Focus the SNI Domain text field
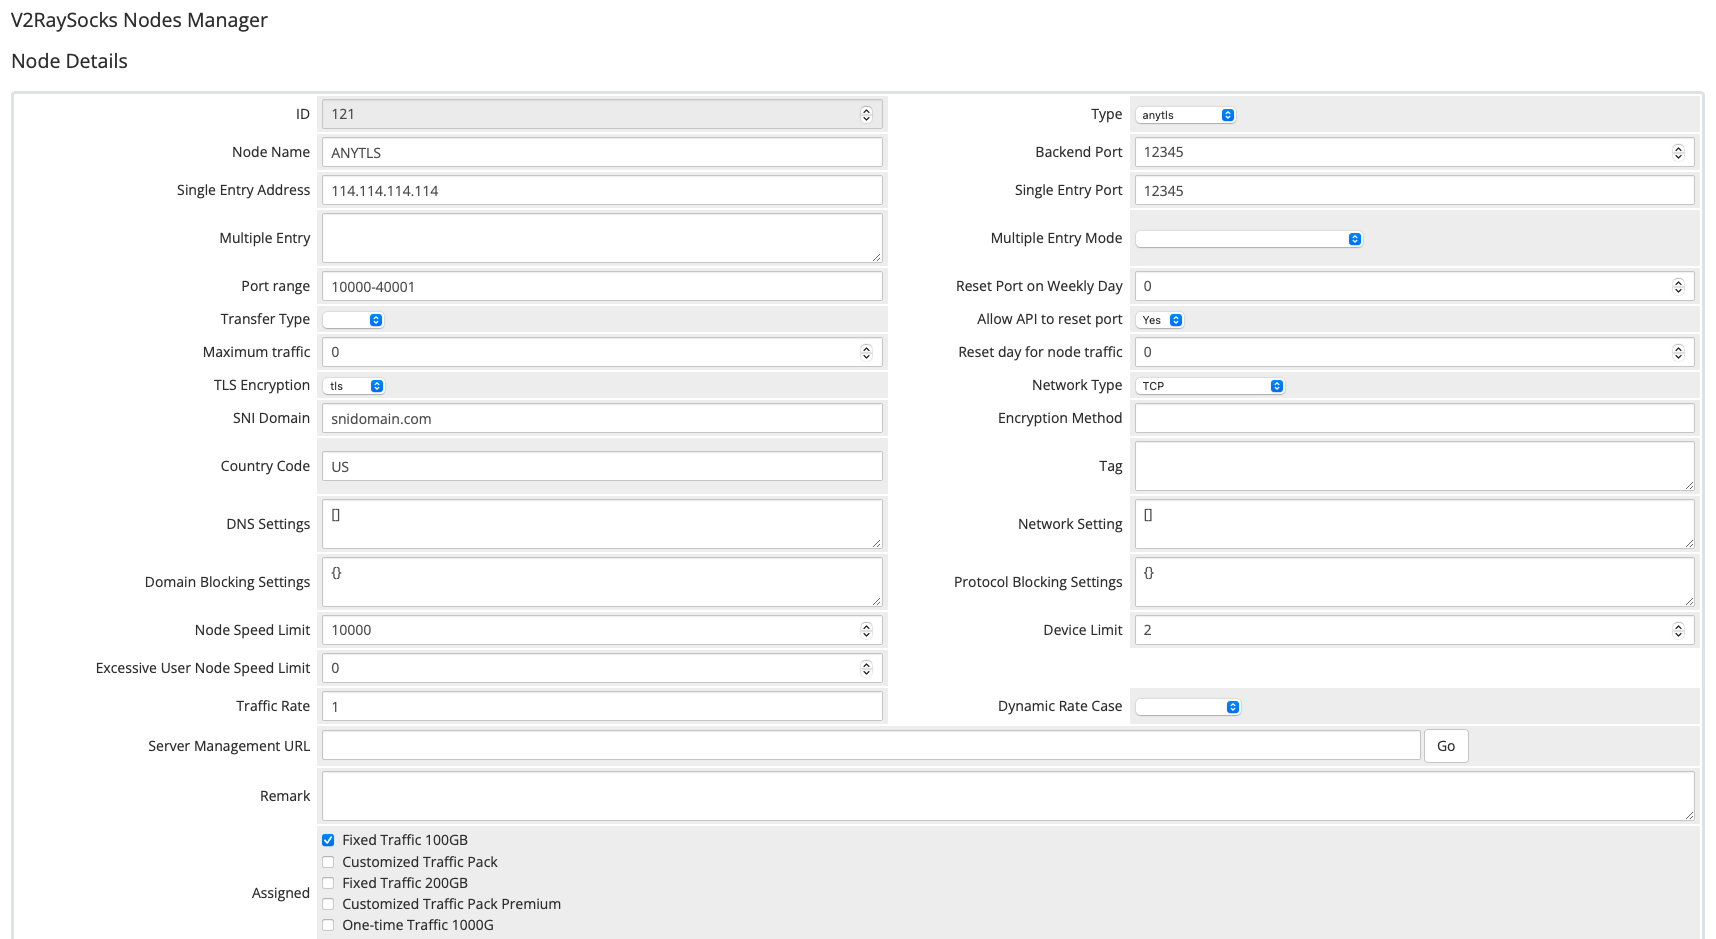1716x939 pixels. tap(601, 419)
